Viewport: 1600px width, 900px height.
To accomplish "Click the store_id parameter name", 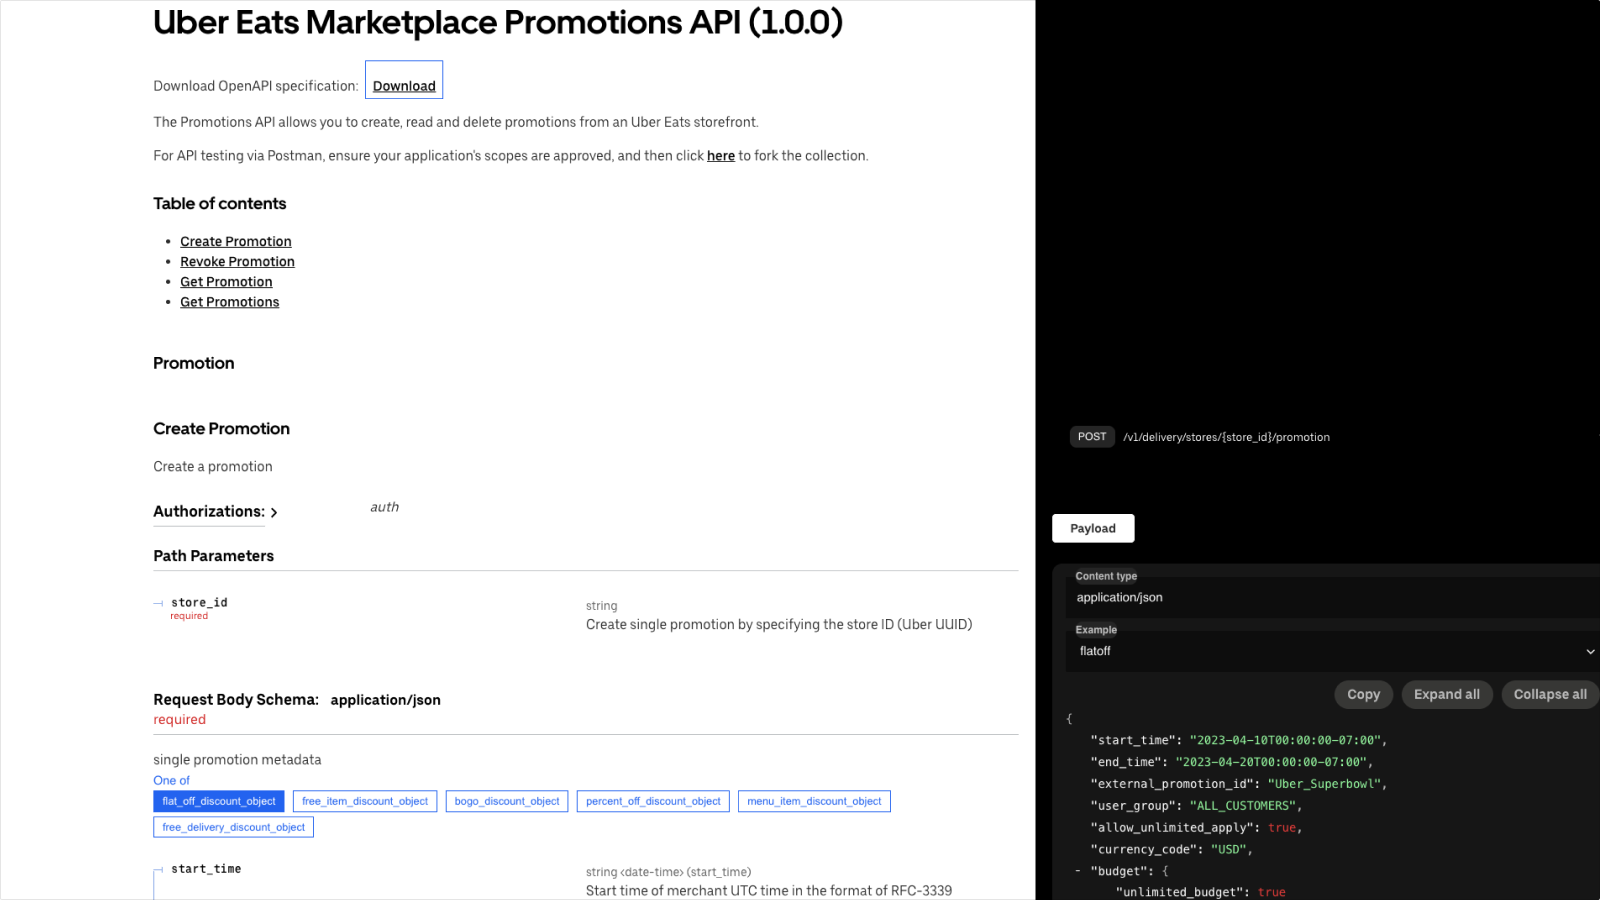I will pyautogui.click(x=199, y=603).
